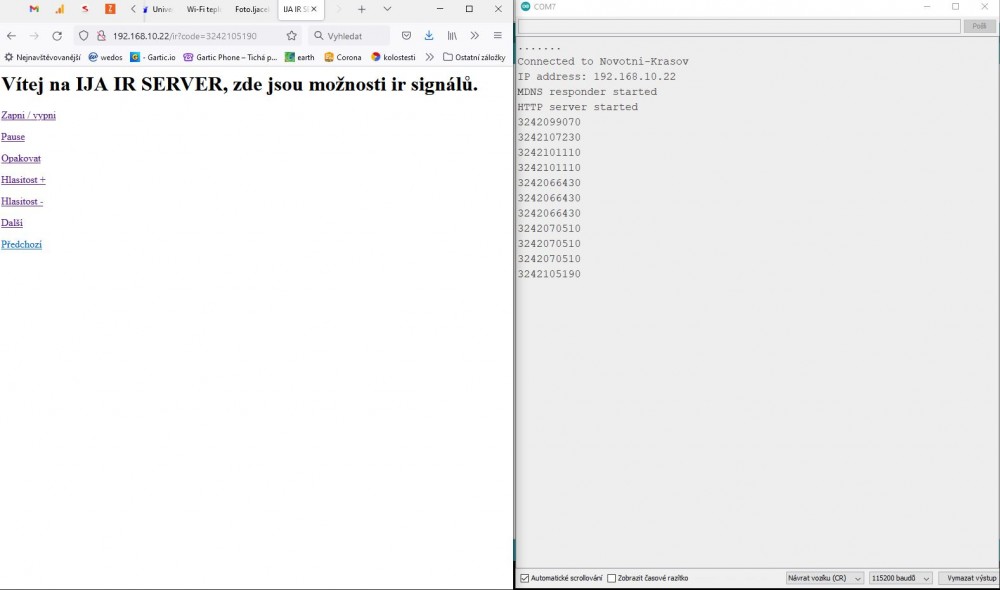1000x590 pixels.
Task: Switch to the Wi-Fi tab
Action: click(x=203, y=9)
